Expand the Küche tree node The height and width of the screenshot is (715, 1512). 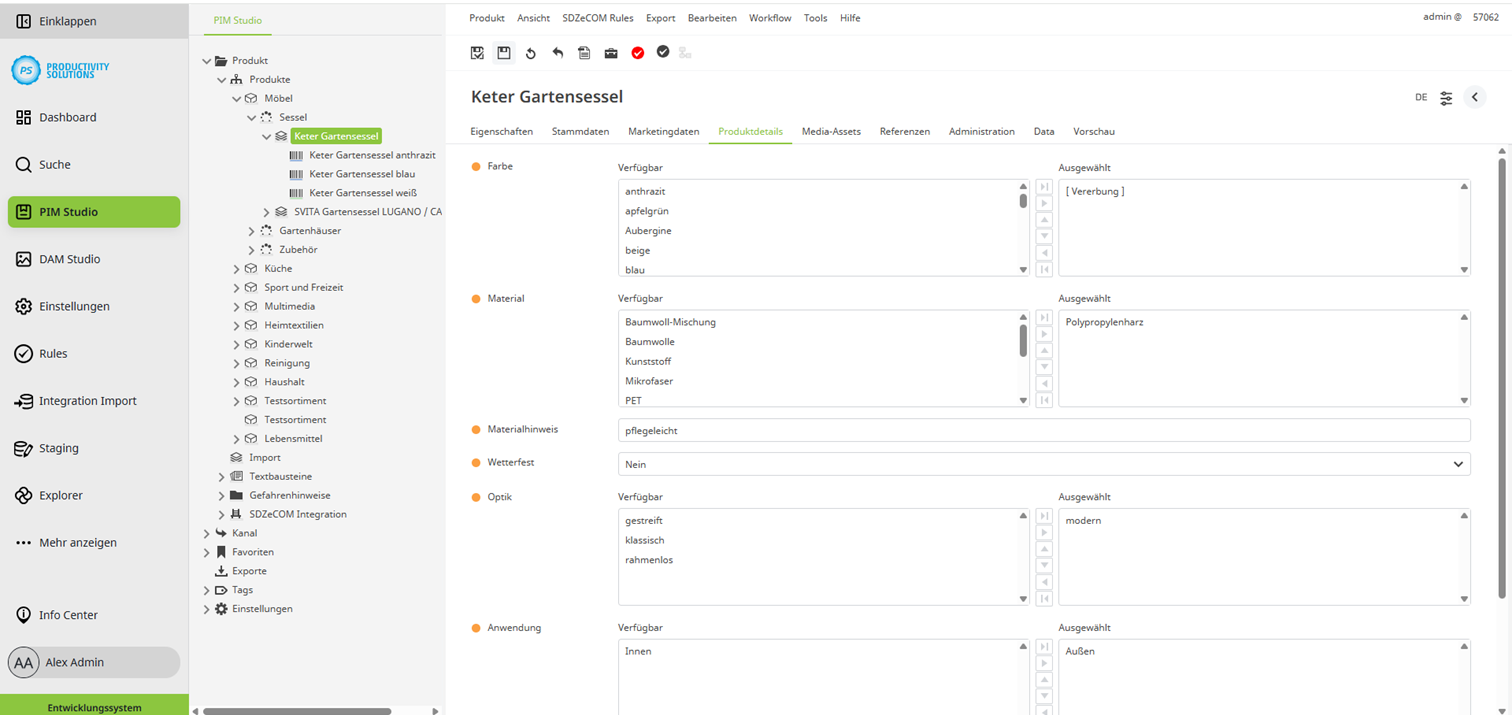pos(237,269)
